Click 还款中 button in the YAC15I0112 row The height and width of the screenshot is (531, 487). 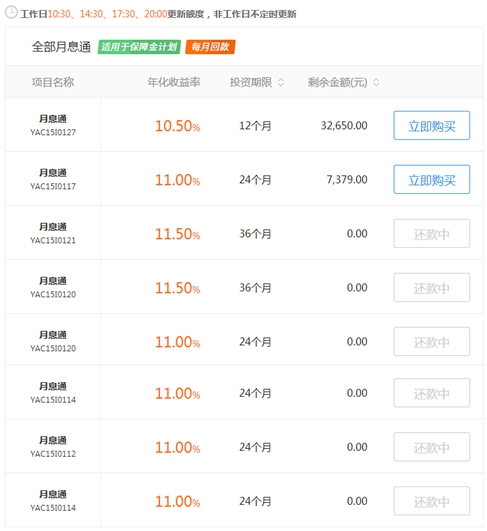(x=431, y=447)
